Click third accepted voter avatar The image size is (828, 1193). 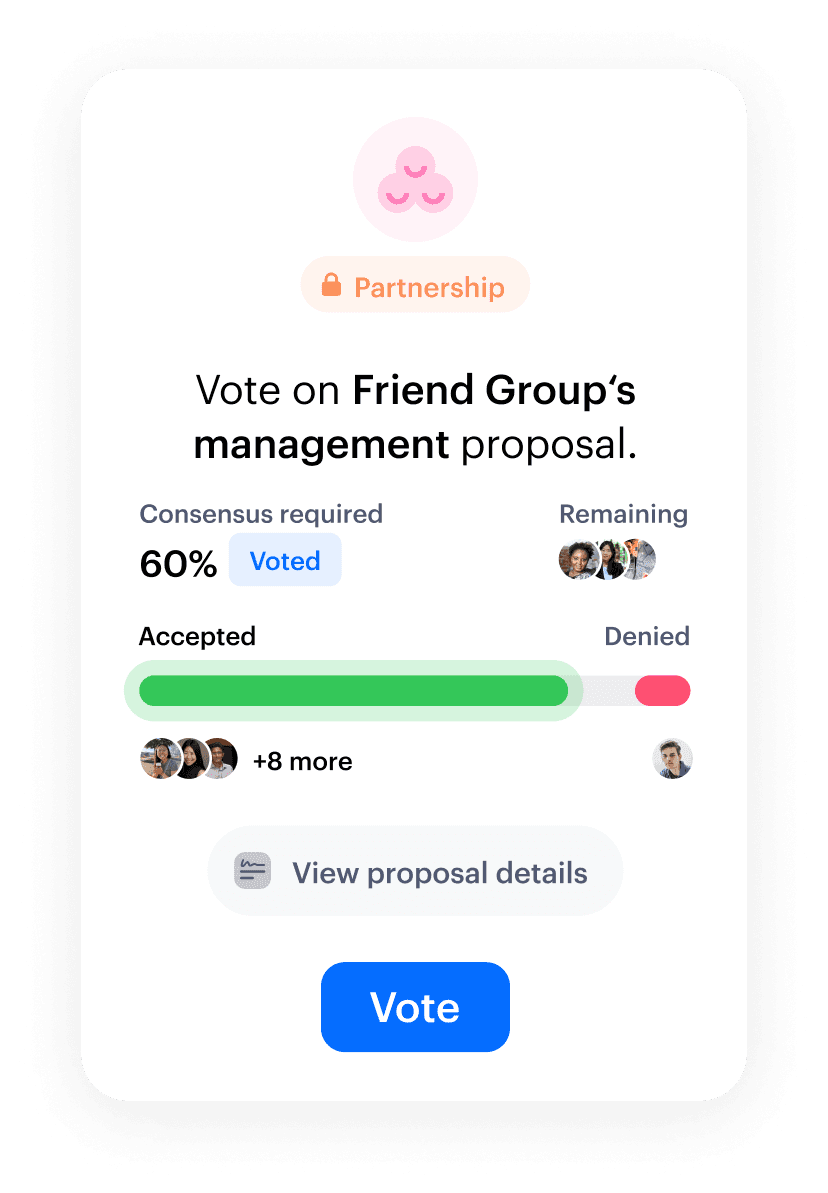[x=221, y=759]
